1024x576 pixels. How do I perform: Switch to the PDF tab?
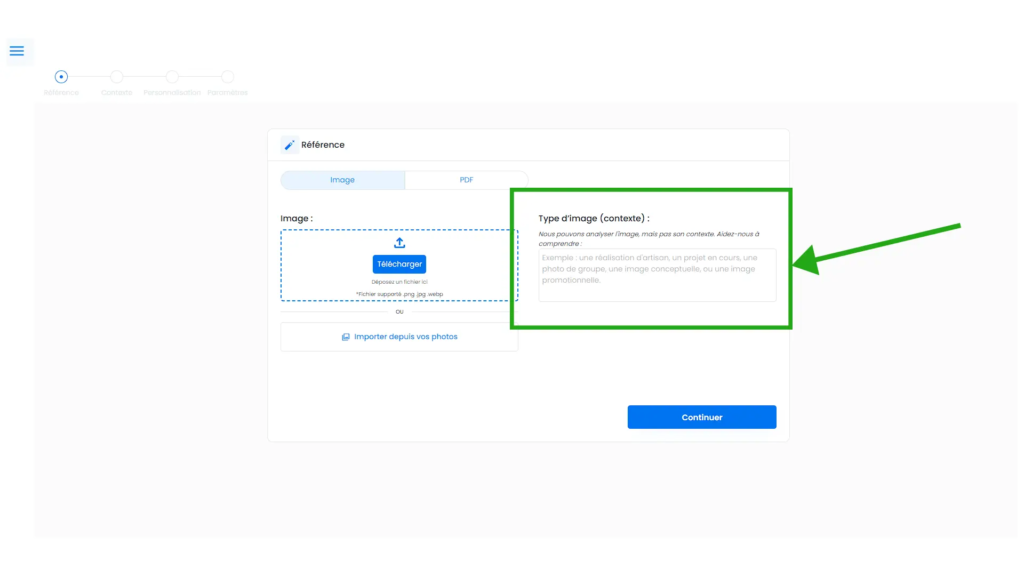(466, 180)
